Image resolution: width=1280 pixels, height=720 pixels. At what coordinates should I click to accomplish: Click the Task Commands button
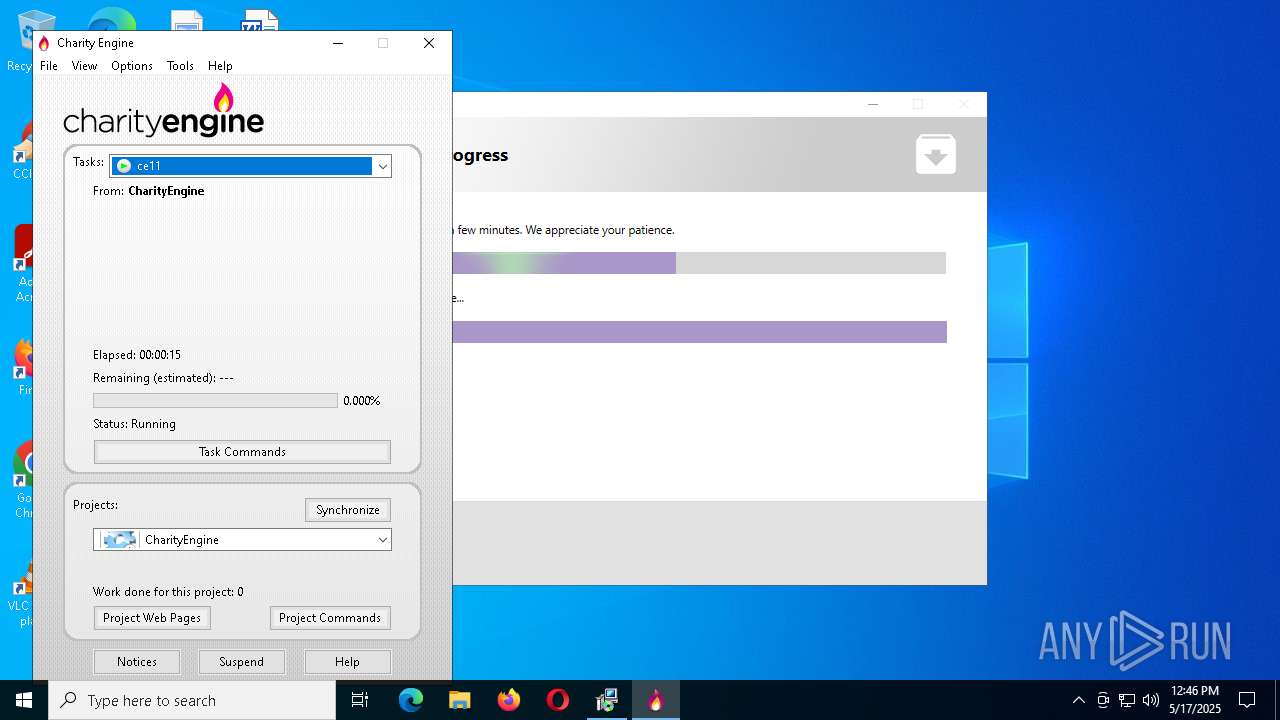coord(242,452)
